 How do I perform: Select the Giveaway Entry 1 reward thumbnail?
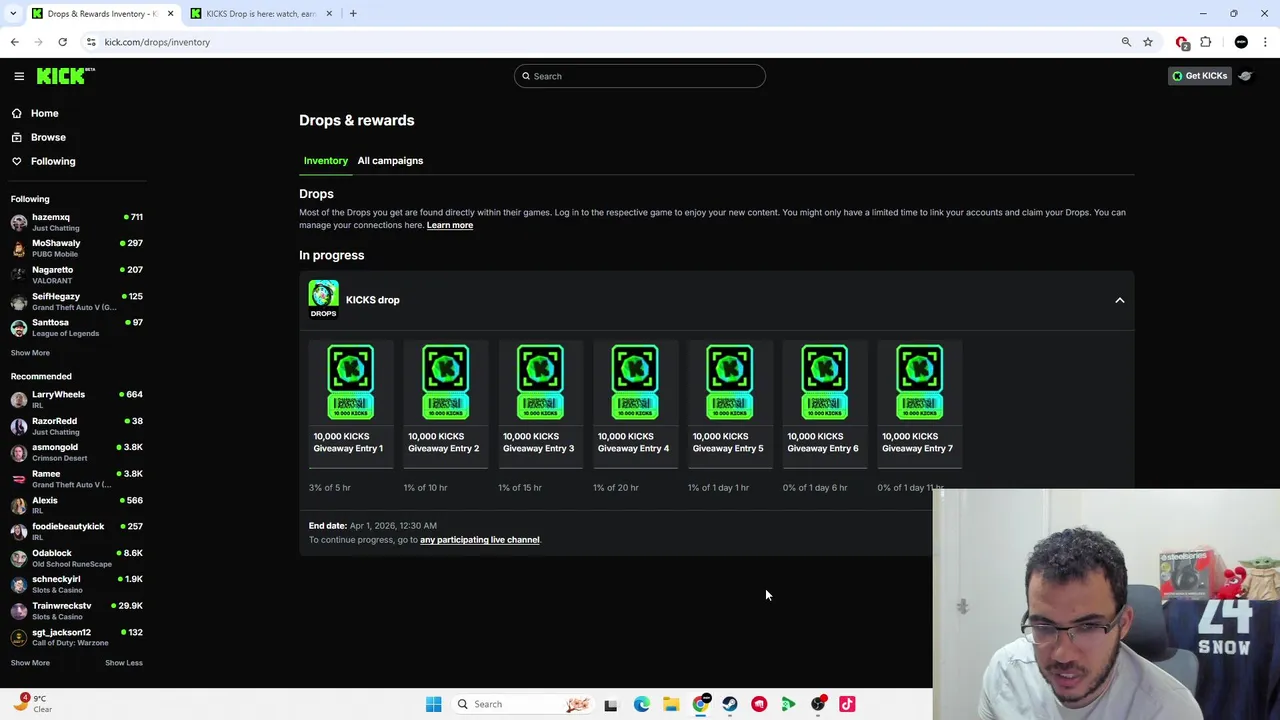[351, 381]
